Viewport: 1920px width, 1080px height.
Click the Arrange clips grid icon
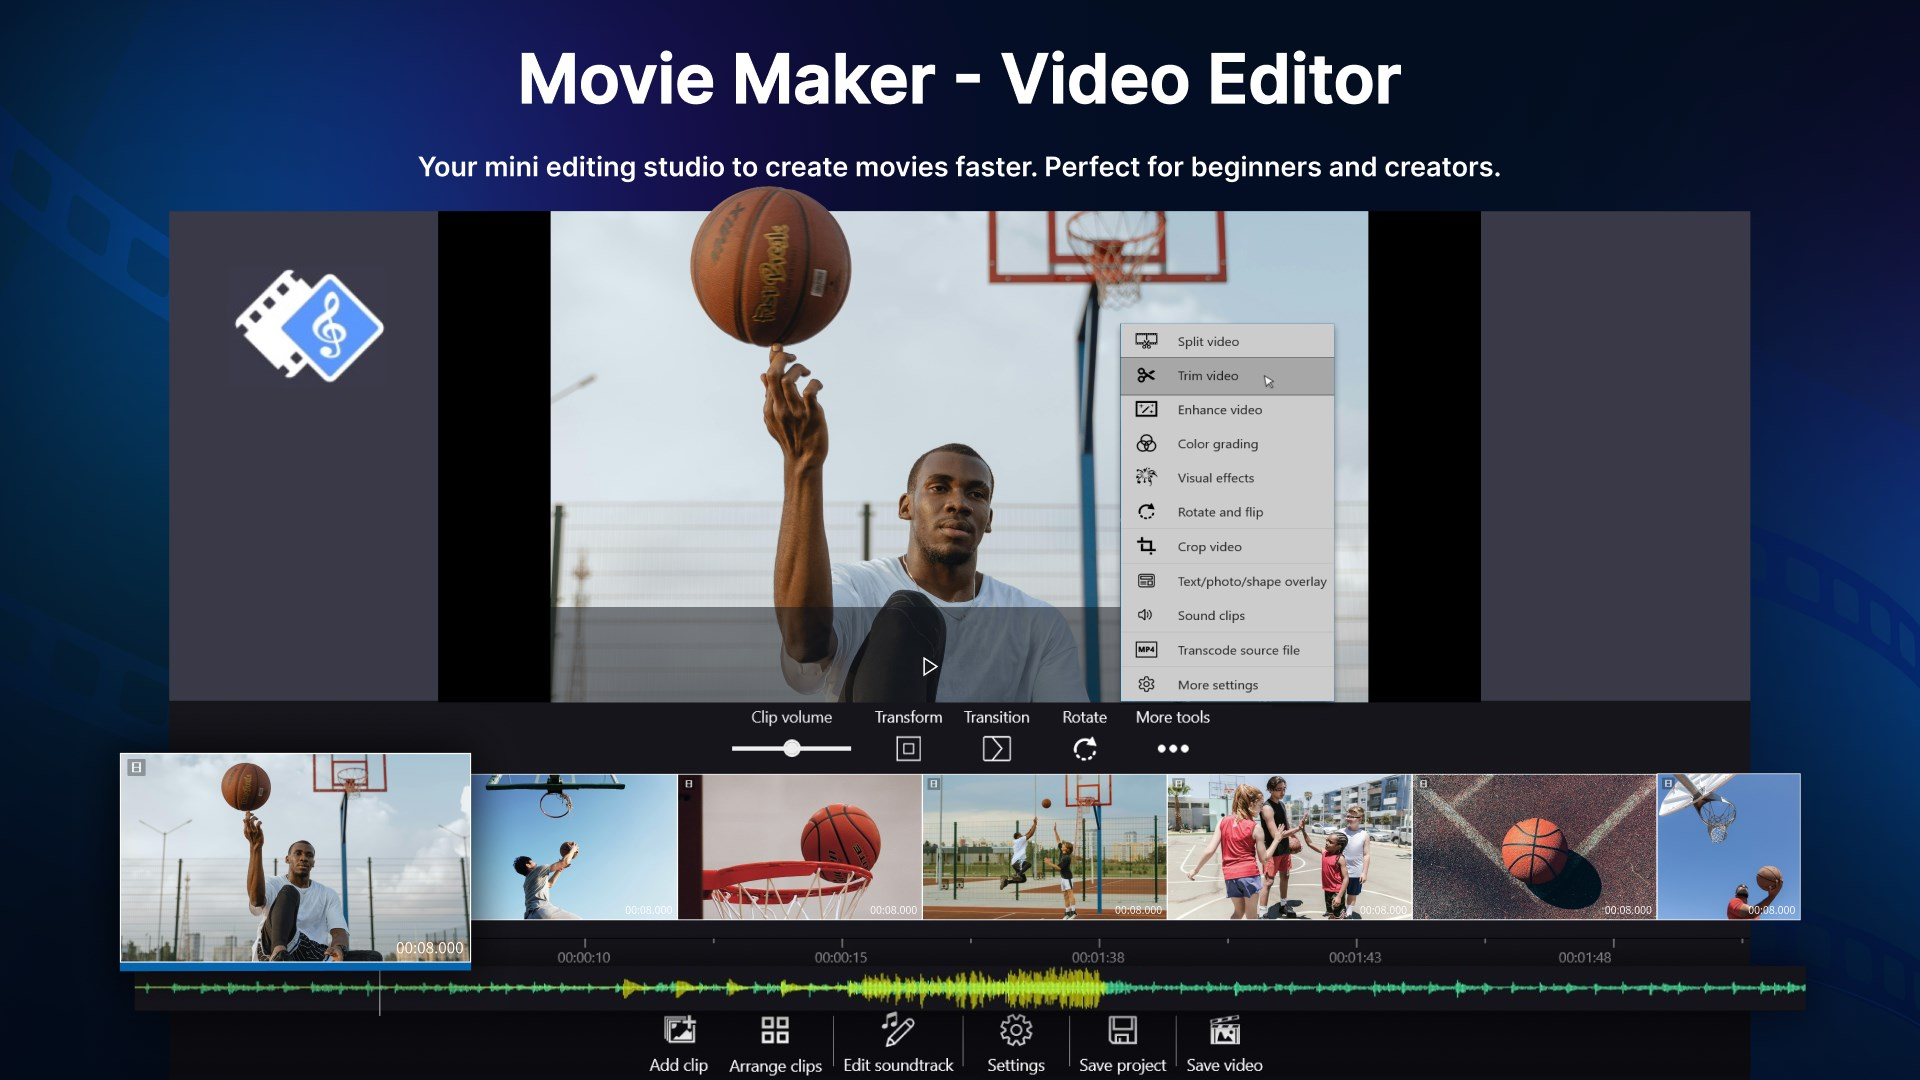(775, 1030)
